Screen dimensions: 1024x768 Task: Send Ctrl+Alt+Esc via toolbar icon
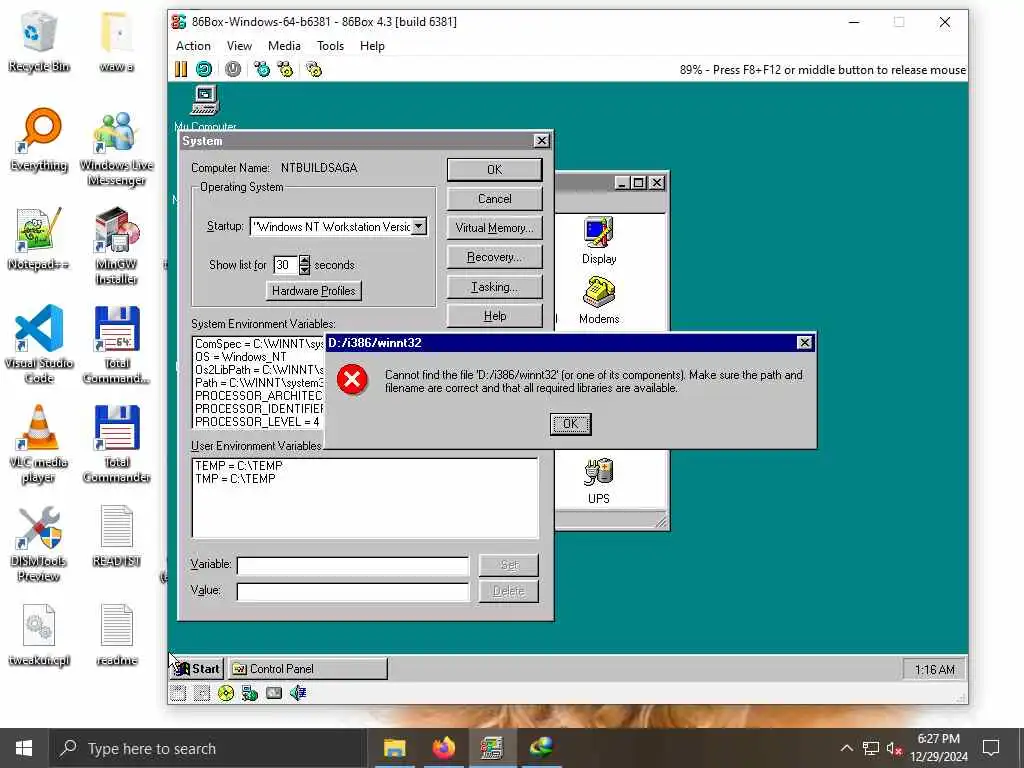tap(285, 69)
